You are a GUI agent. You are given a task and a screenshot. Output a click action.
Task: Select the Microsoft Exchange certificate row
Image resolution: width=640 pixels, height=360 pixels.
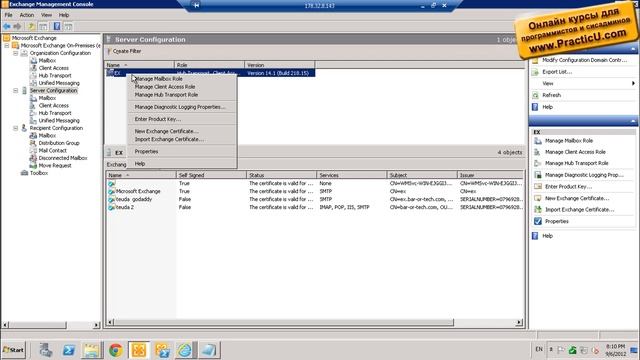click(x=315, y=191)
